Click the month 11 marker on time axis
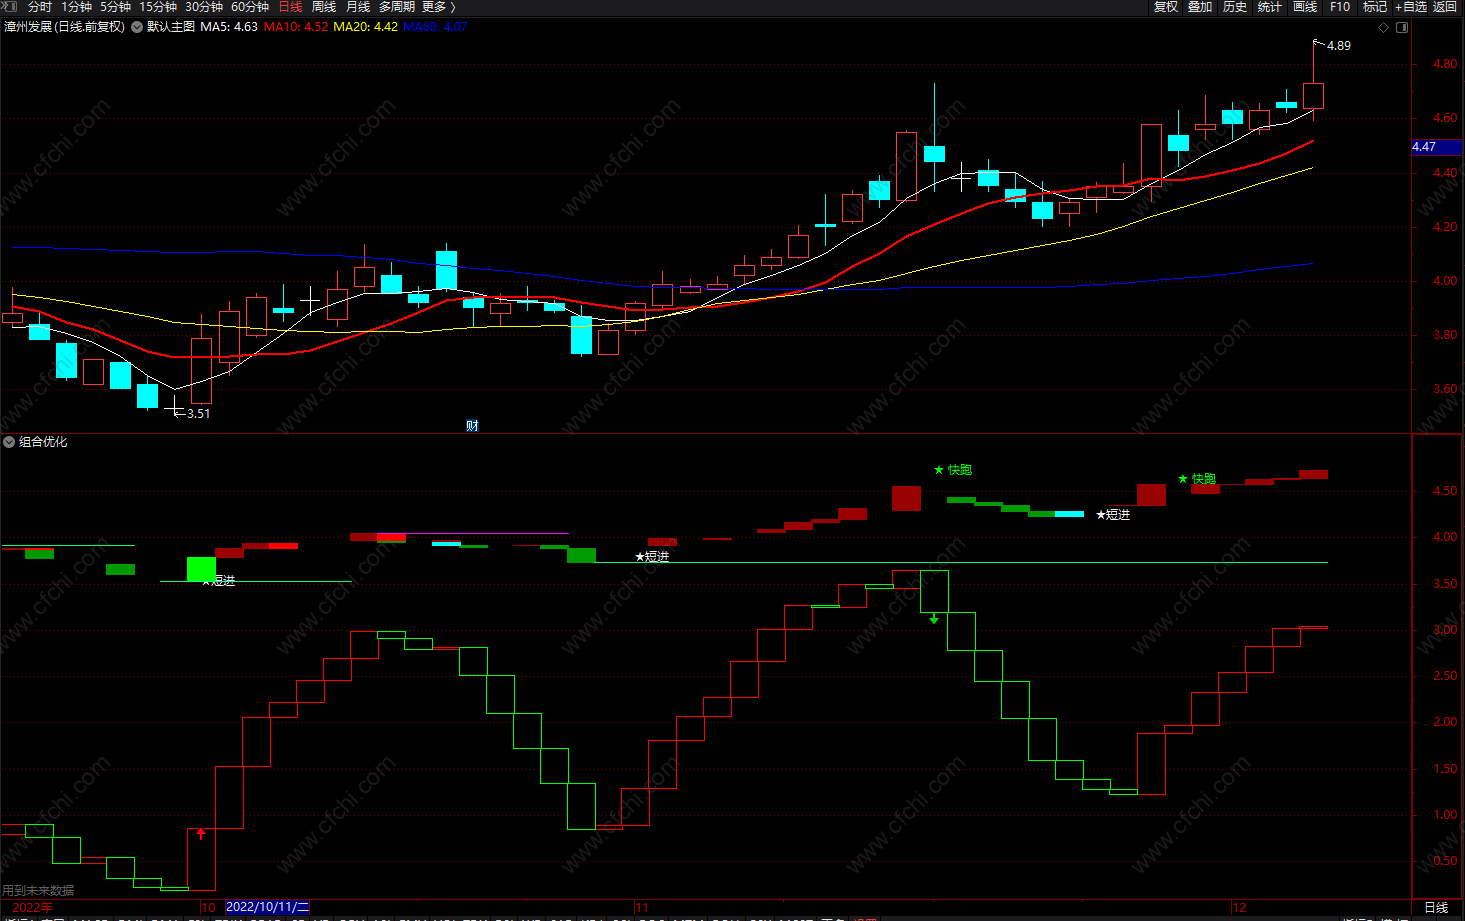The height and width of the screenshot is (921, 1465). (x=642, y=908)
